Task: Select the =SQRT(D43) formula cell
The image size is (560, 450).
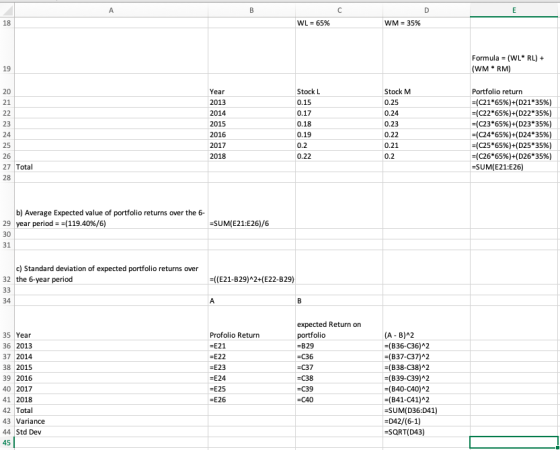Action: tap(426, 432)
